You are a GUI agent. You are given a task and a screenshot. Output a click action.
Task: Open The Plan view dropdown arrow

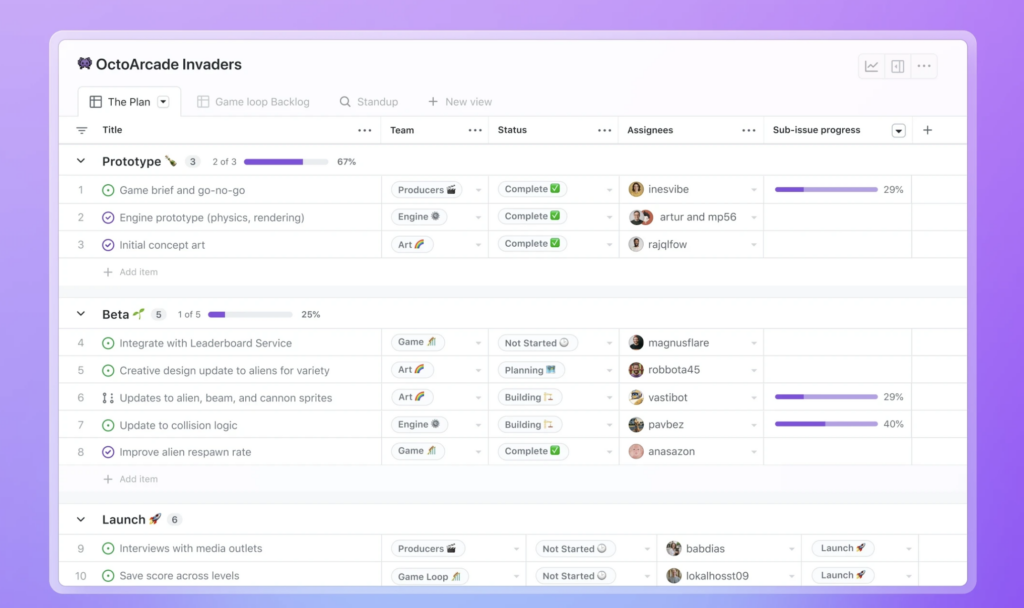coord(163,102)
